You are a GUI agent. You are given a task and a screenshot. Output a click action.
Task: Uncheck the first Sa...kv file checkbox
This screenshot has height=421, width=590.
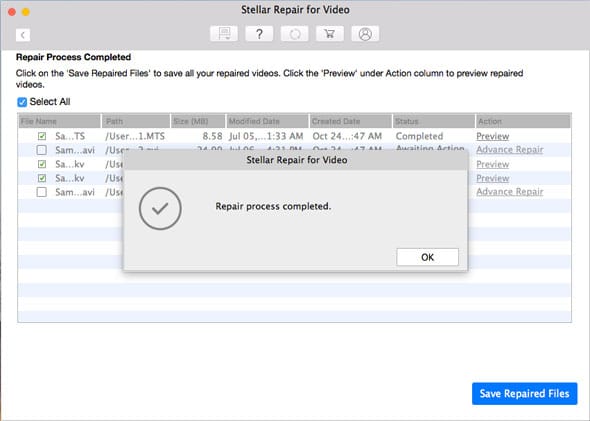point(42,164)
